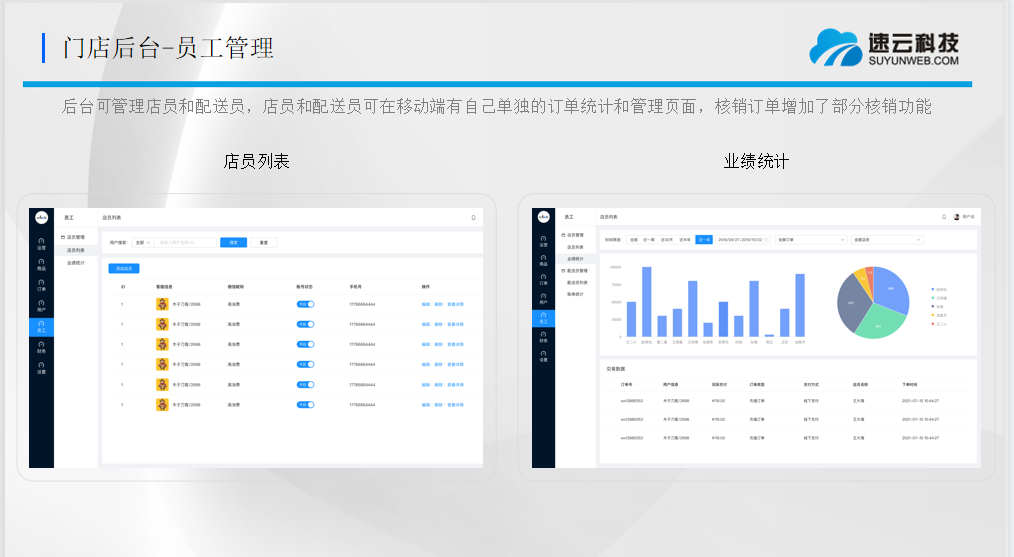Toggle account status switch in last staff row

pyautogui.click(x=305, y=404)
